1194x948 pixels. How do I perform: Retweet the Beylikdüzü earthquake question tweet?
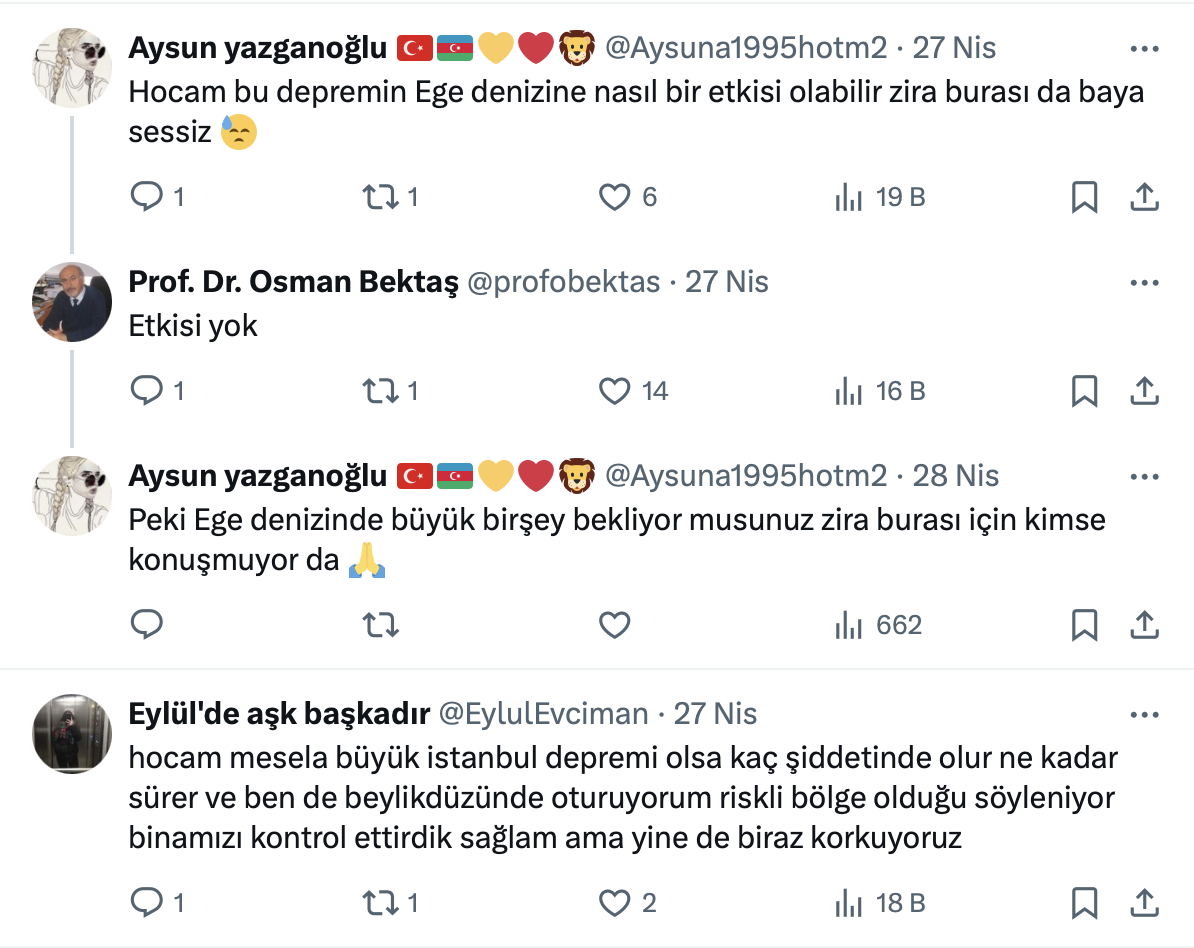tap(379, 903)
